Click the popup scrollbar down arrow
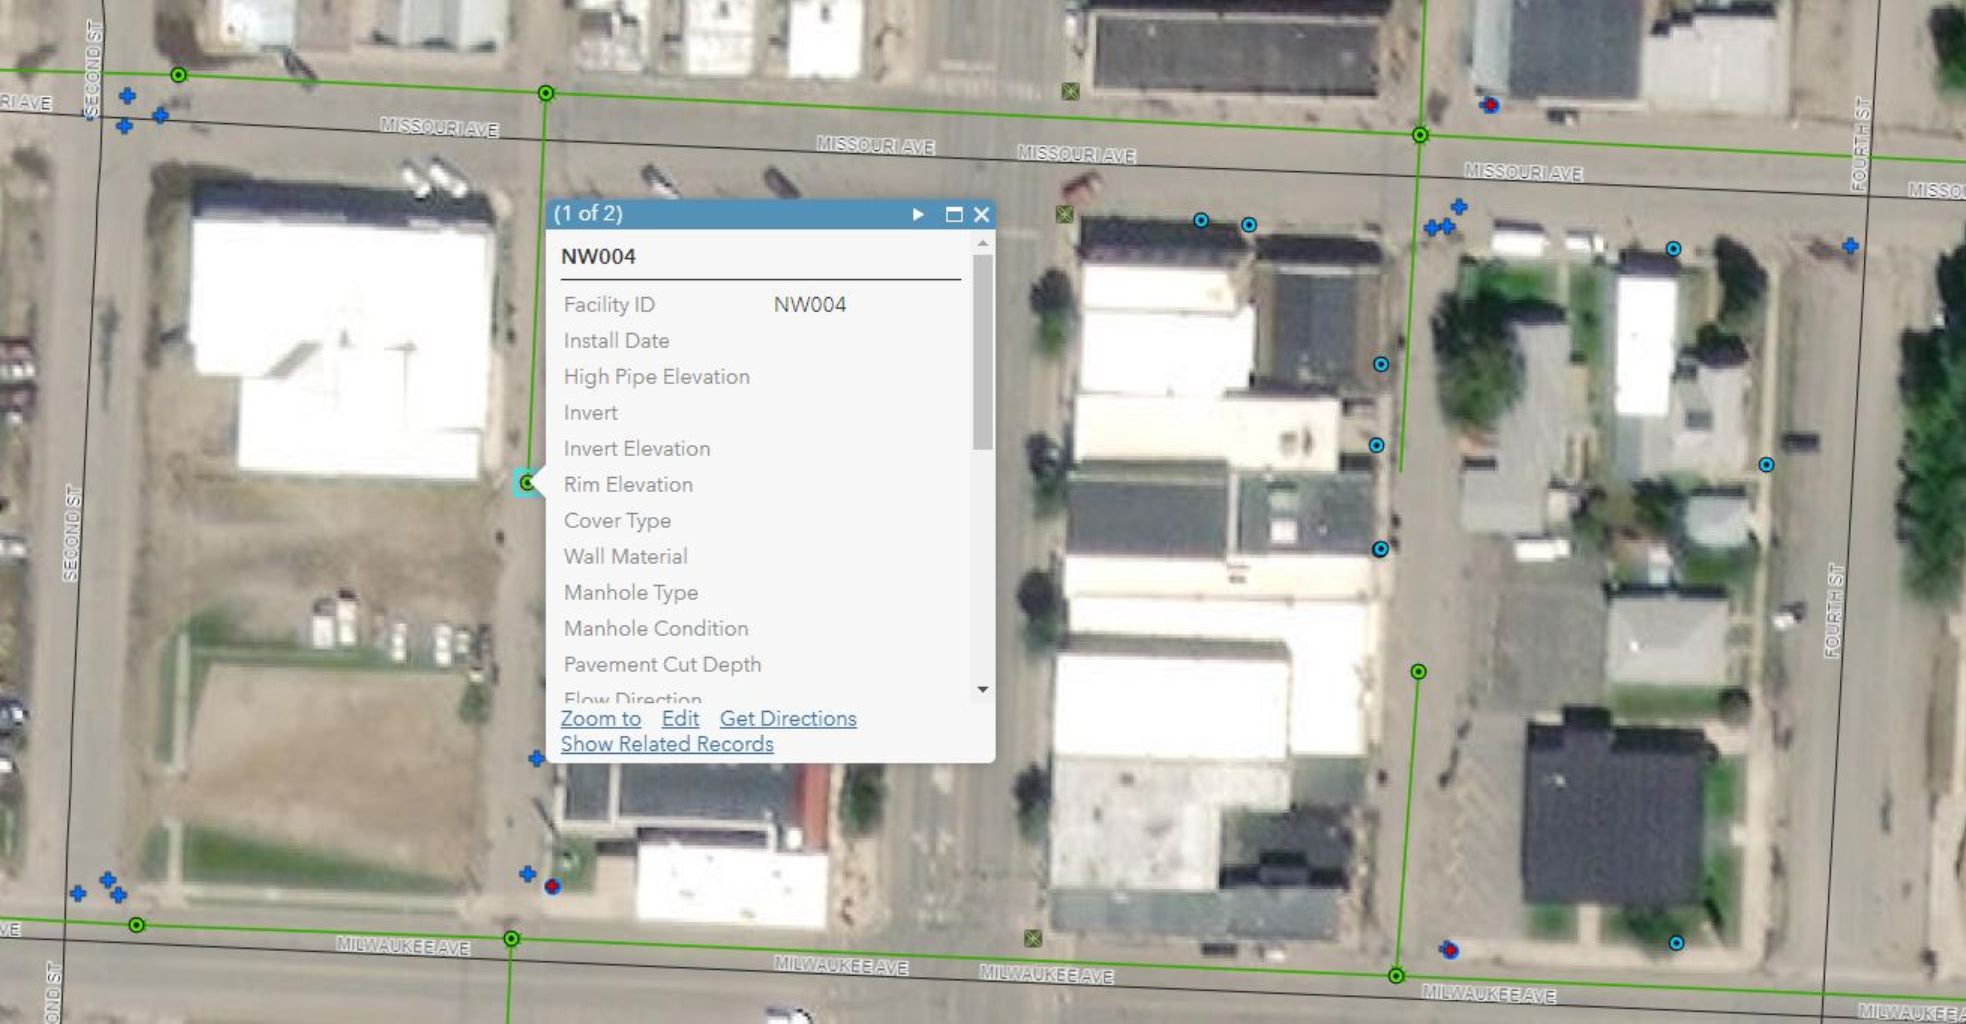The width and height of the screenshot is (1966, 1024). 983,689
